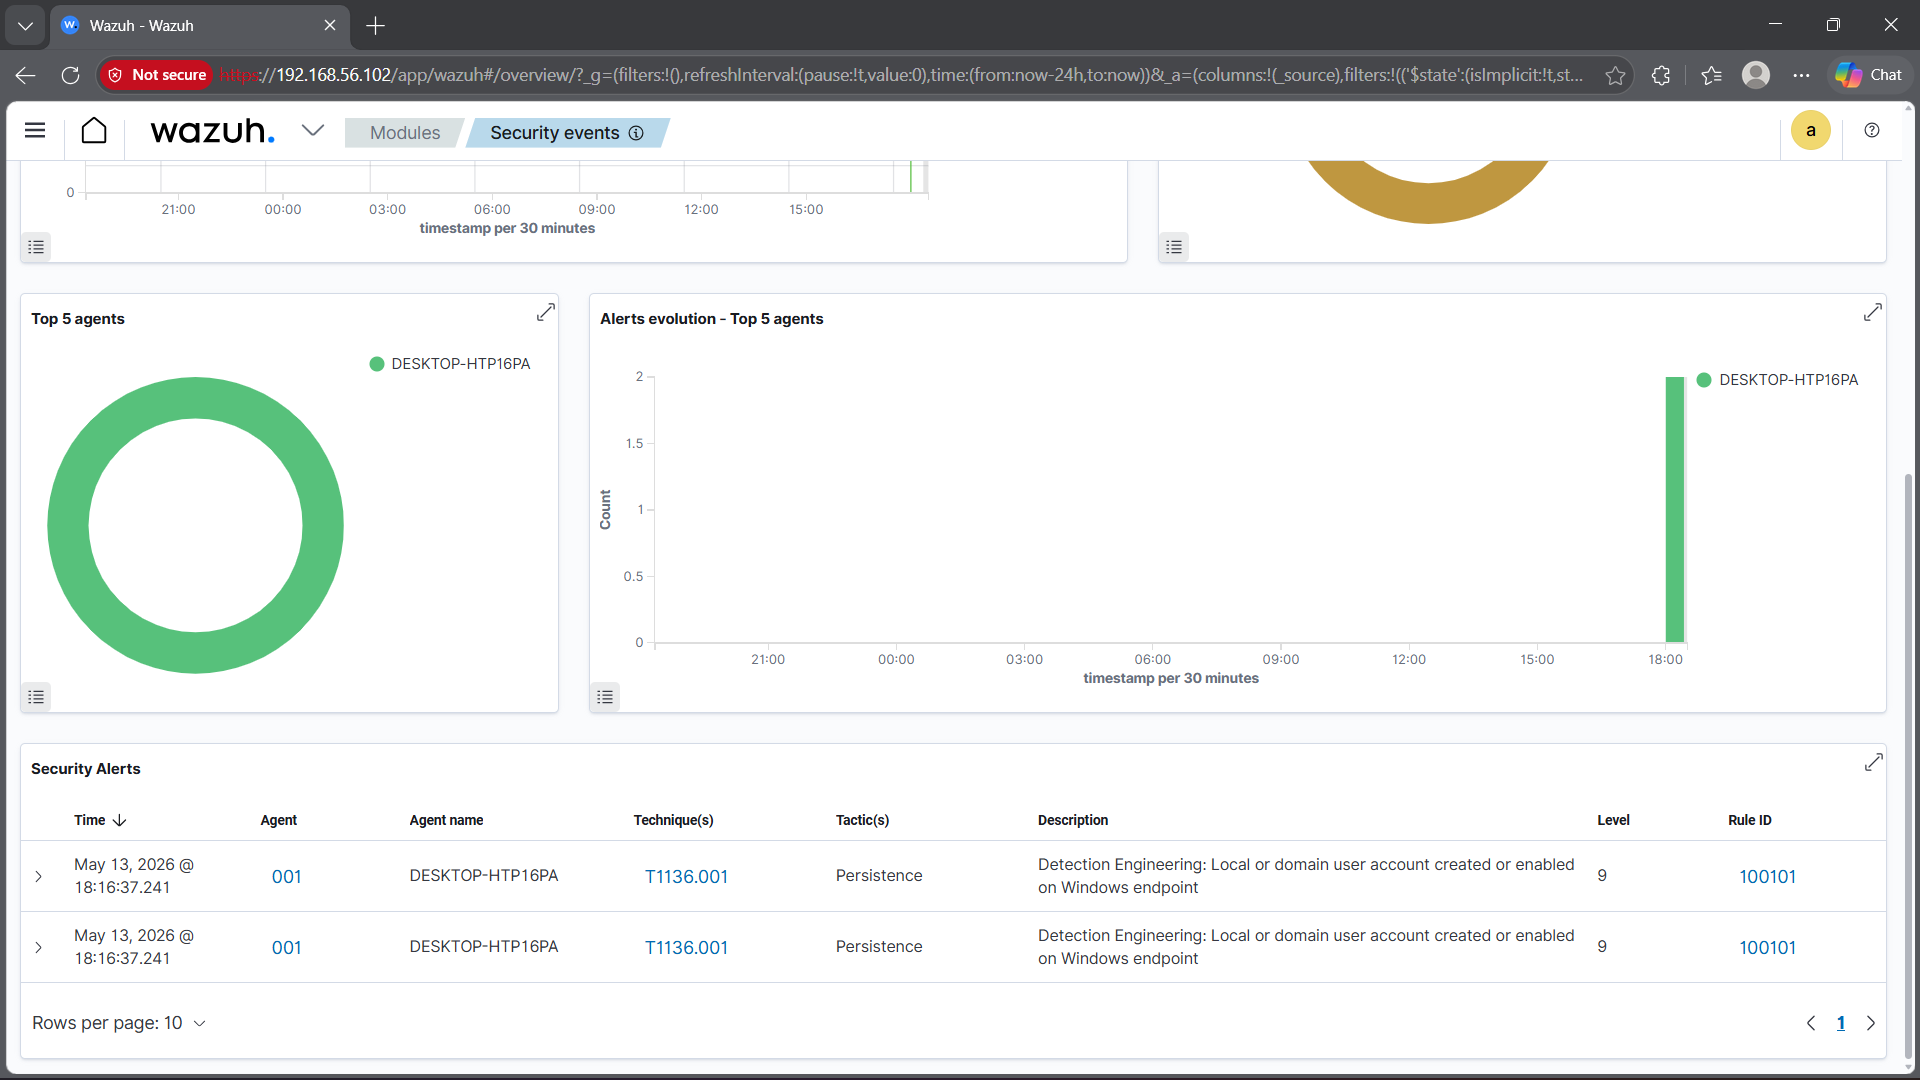This screenshot has width=1920, height=1080.
Task: Sort by the Description column header
Action: tap(1072, 820)
